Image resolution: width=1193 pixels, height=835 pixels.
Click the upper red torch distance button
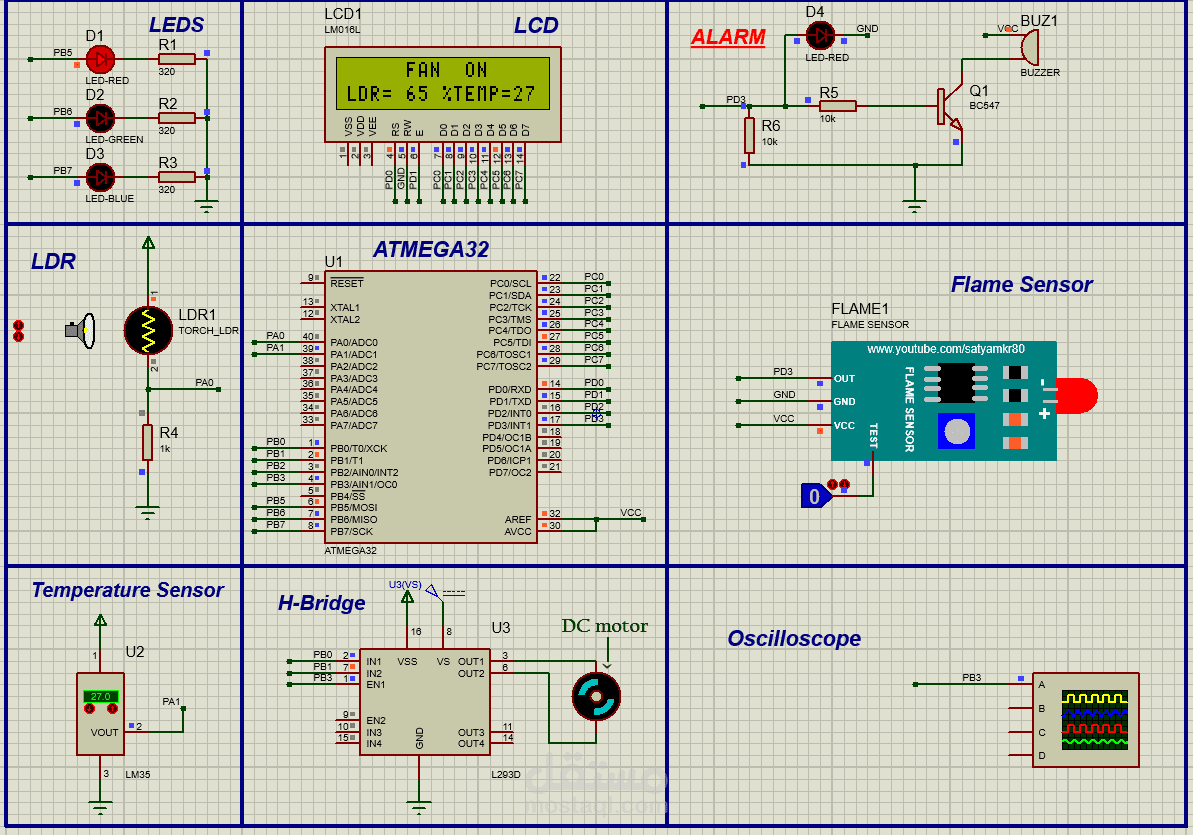[x=19, y=326]
